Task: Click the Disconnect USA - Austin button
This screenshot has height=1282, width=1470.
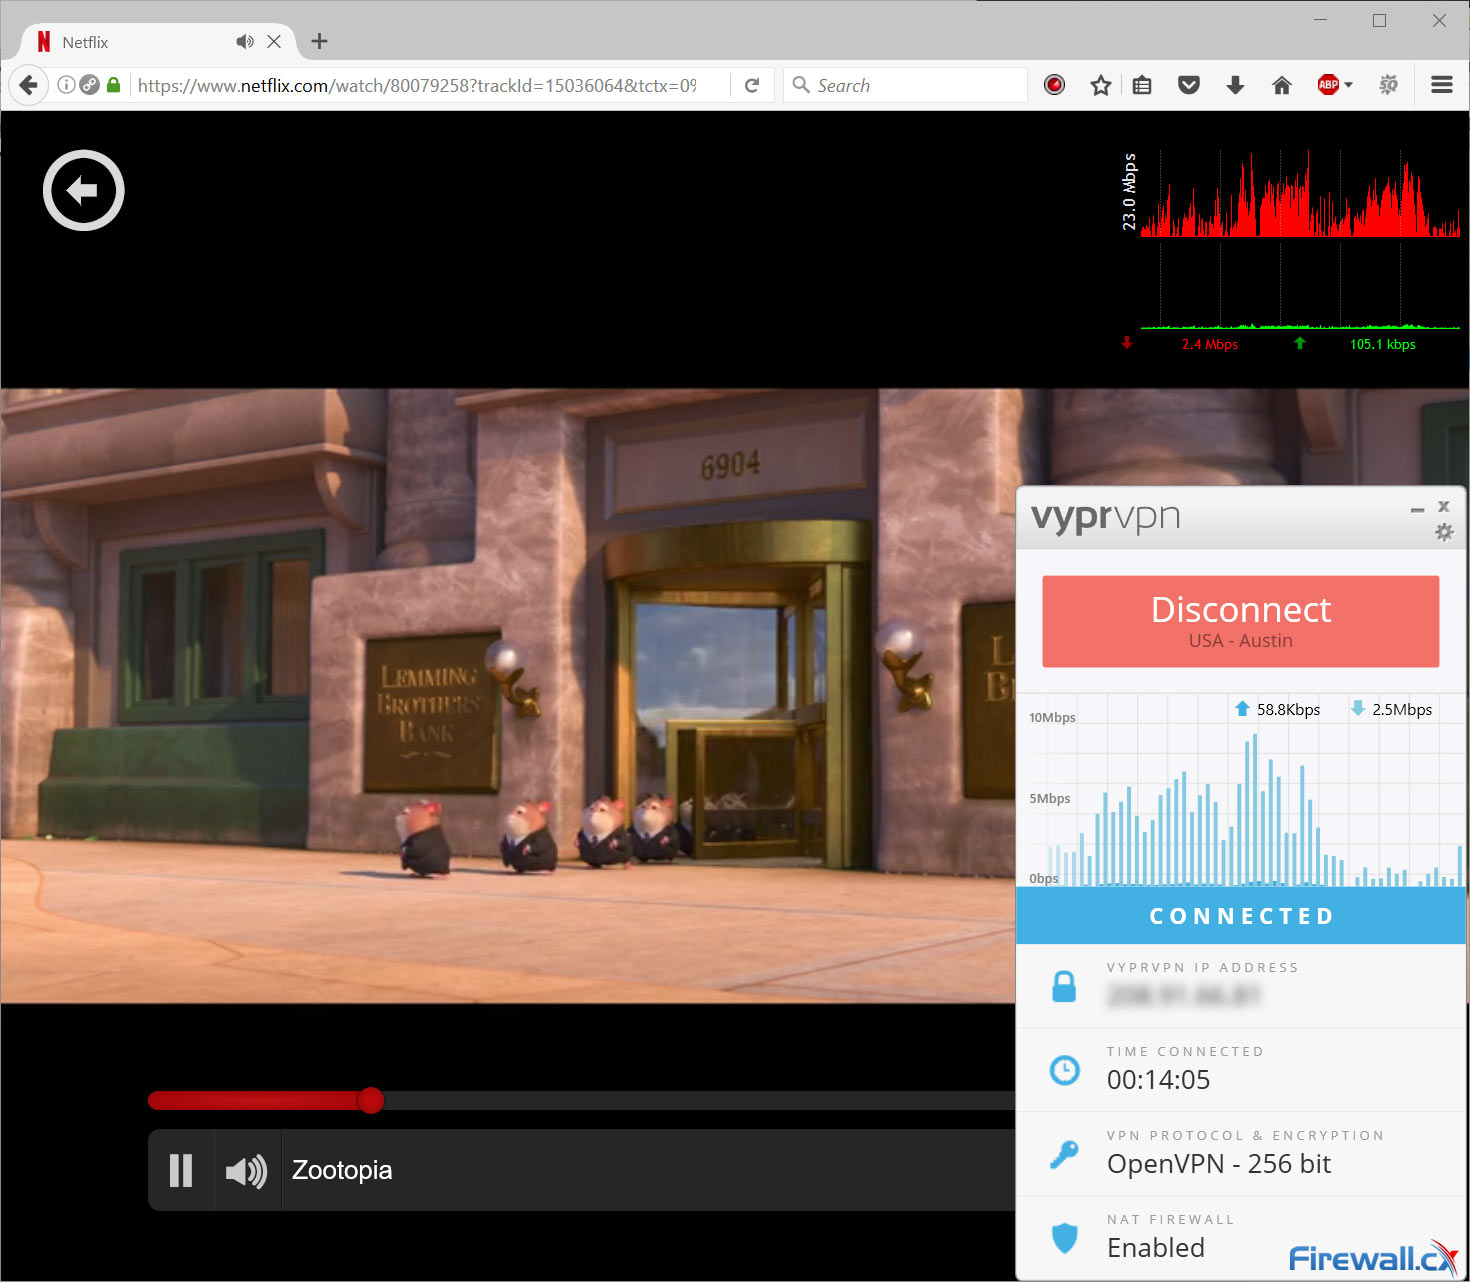Action: [1241, 621]
